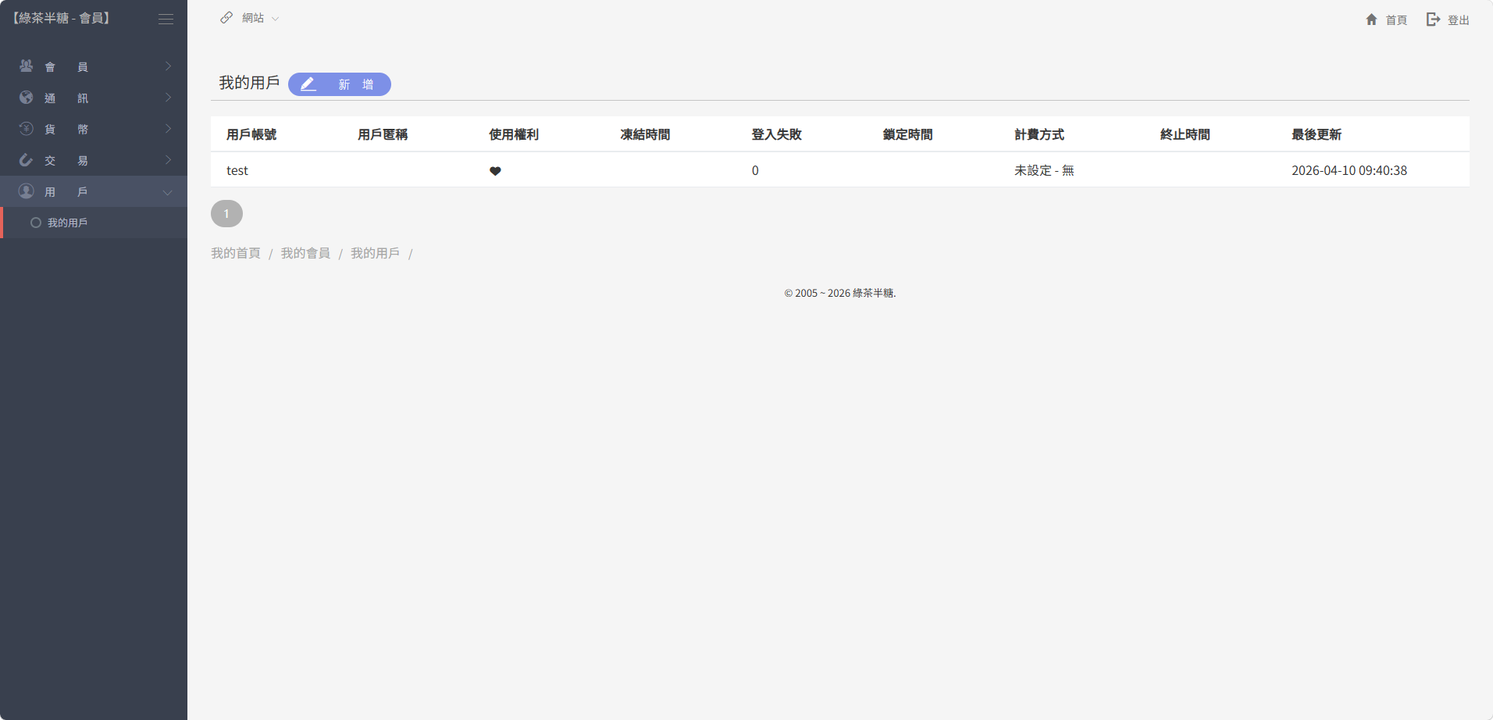Click the 通訊 globe icon
This screenshot has width=1493, height=720.
(26, 98)
